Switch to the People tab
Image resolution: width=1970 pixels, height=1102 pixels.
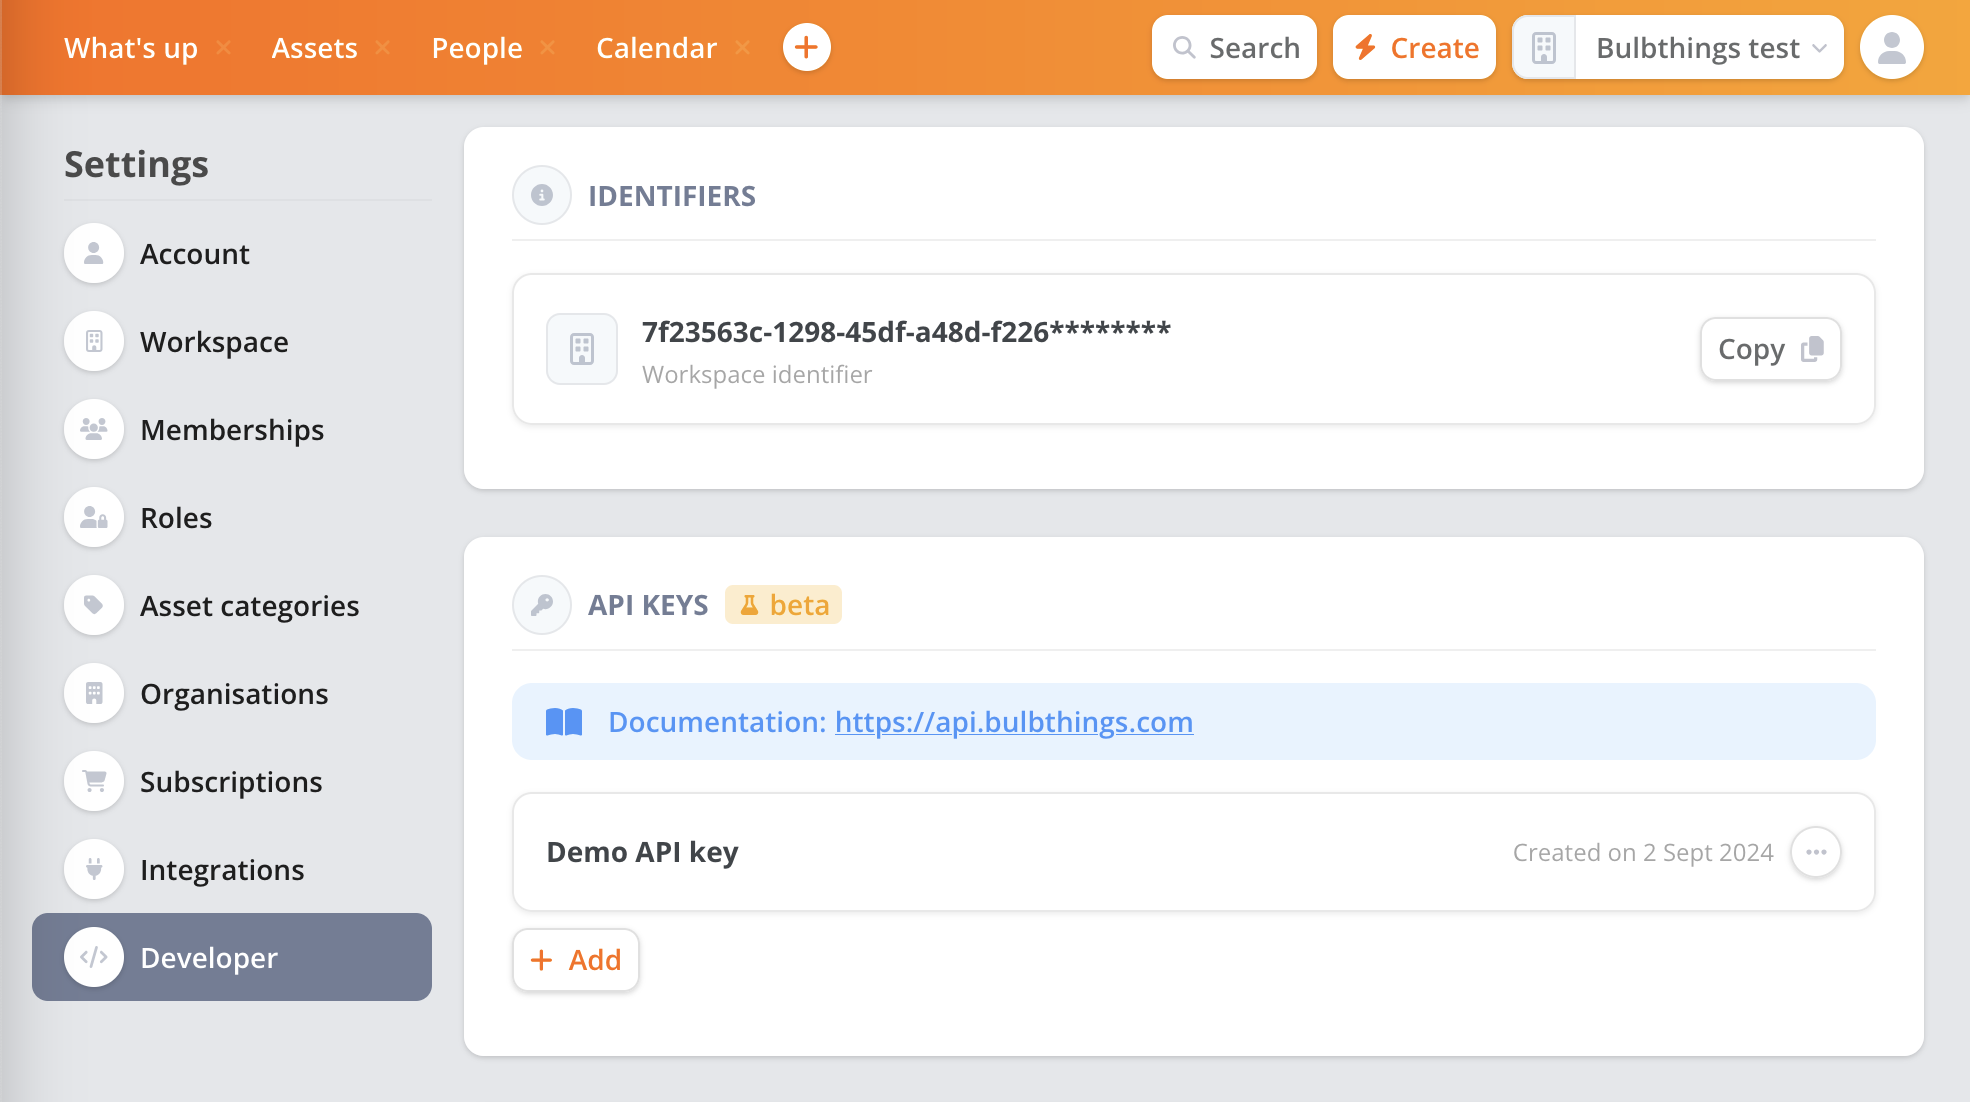477,48
